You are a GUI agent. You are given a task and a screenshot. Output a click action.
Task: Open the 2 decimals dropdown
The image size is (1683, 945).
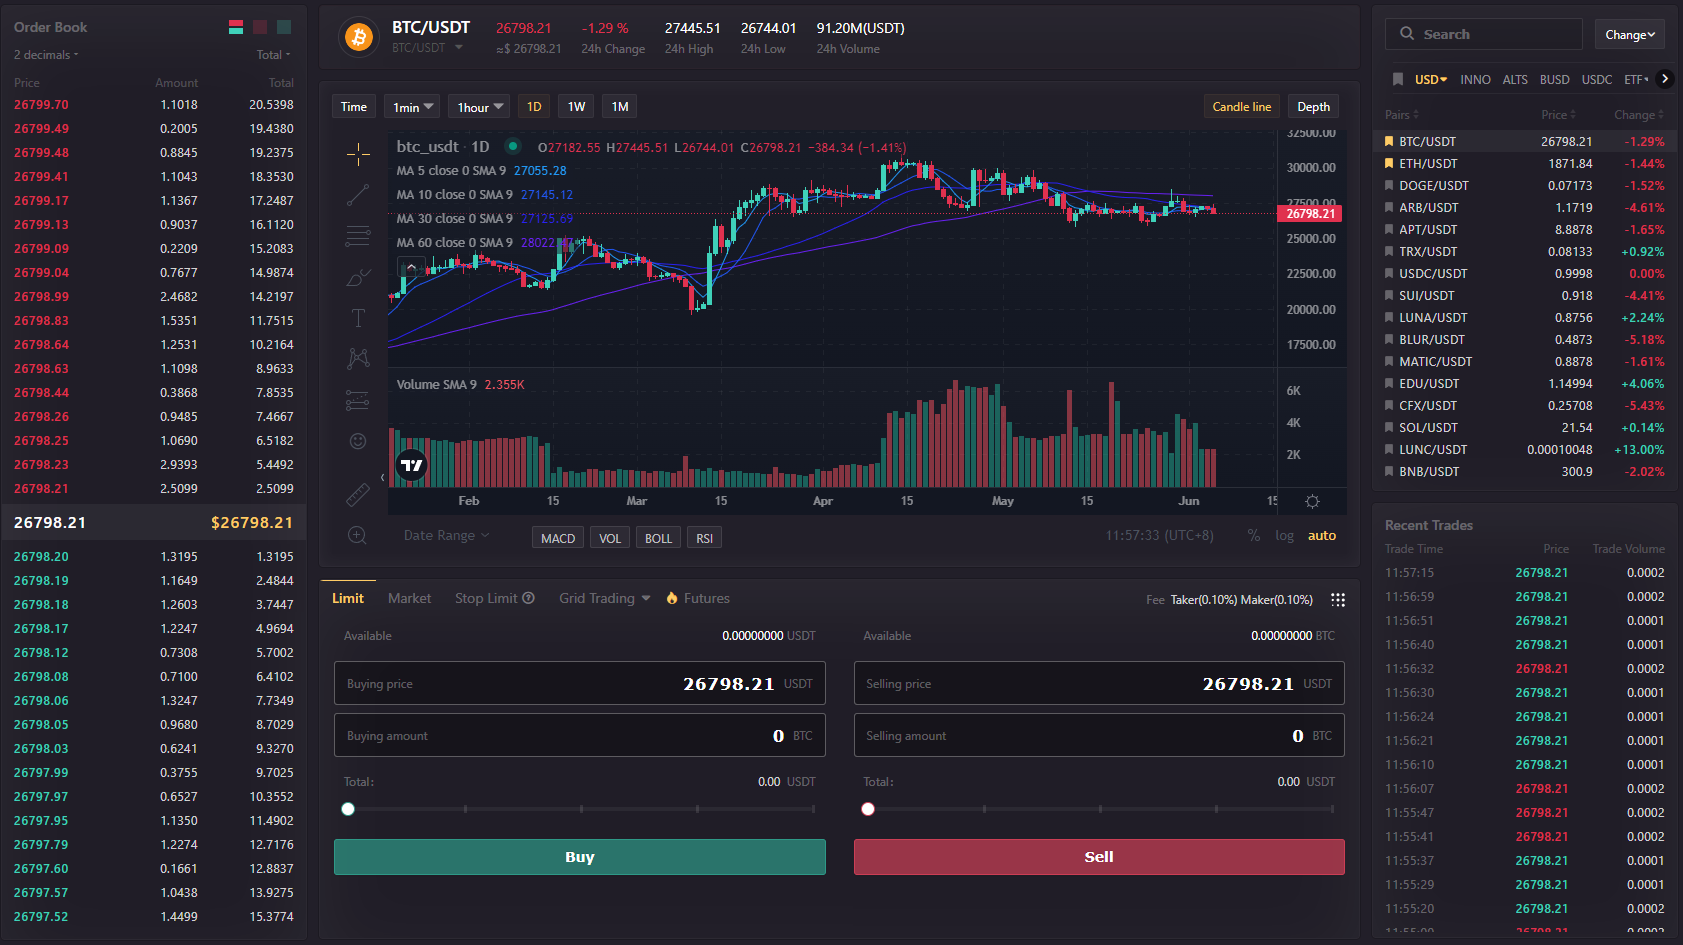46,55
